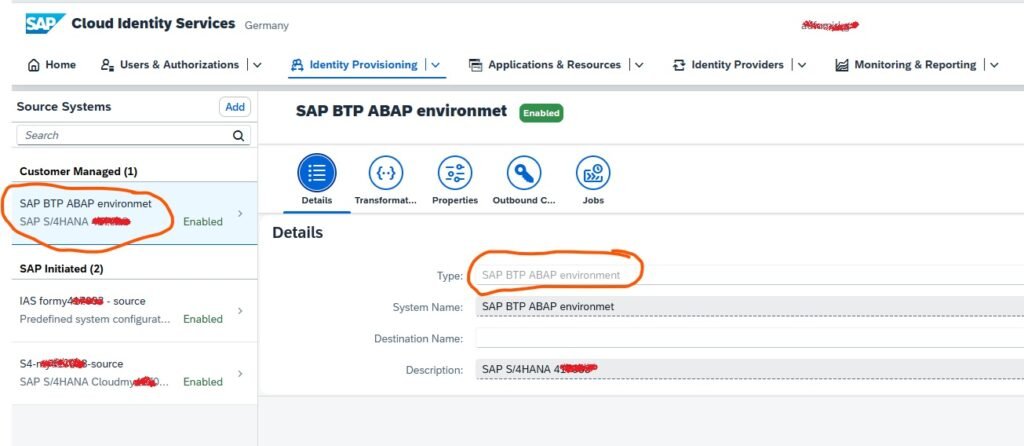The width and height of the screenshot is (1024, 446).
Task: Click the Customer Managed (1) group header
Action: pyautogui.click(x=78, y=171)
